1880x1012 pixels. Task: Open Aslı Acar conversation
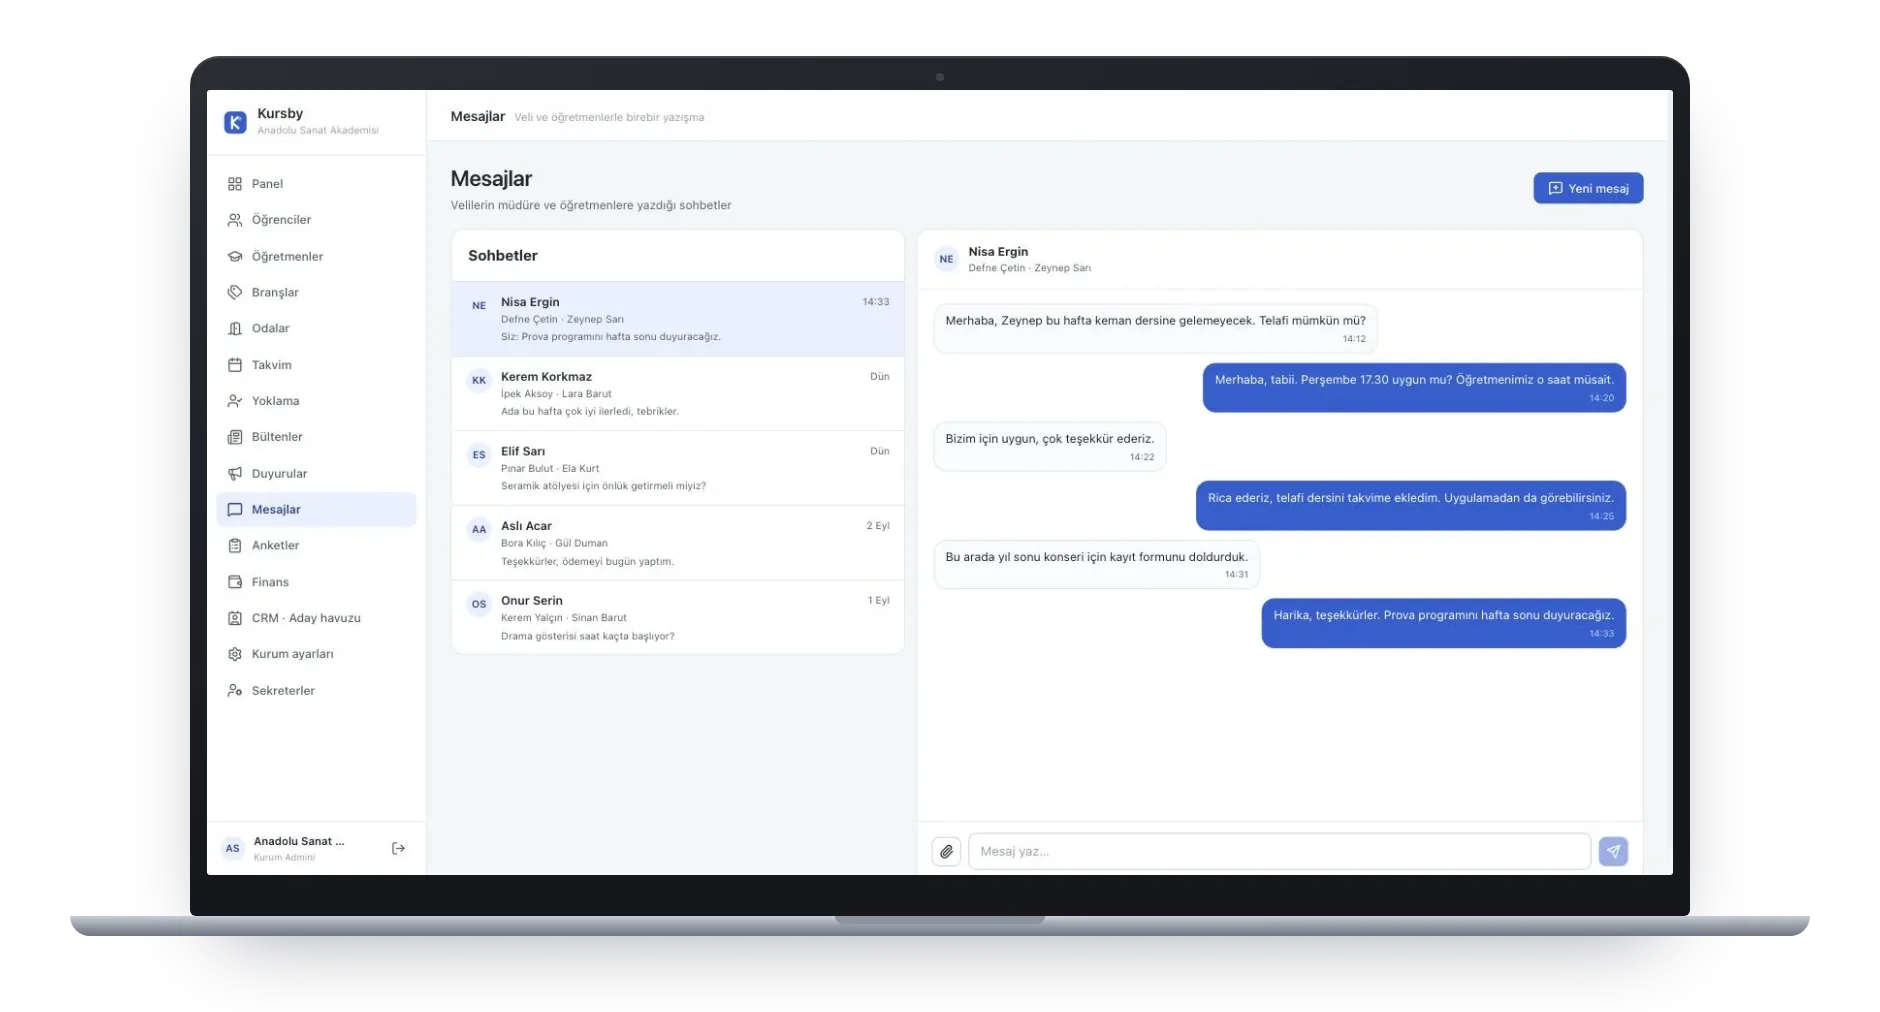coord(678,544)
